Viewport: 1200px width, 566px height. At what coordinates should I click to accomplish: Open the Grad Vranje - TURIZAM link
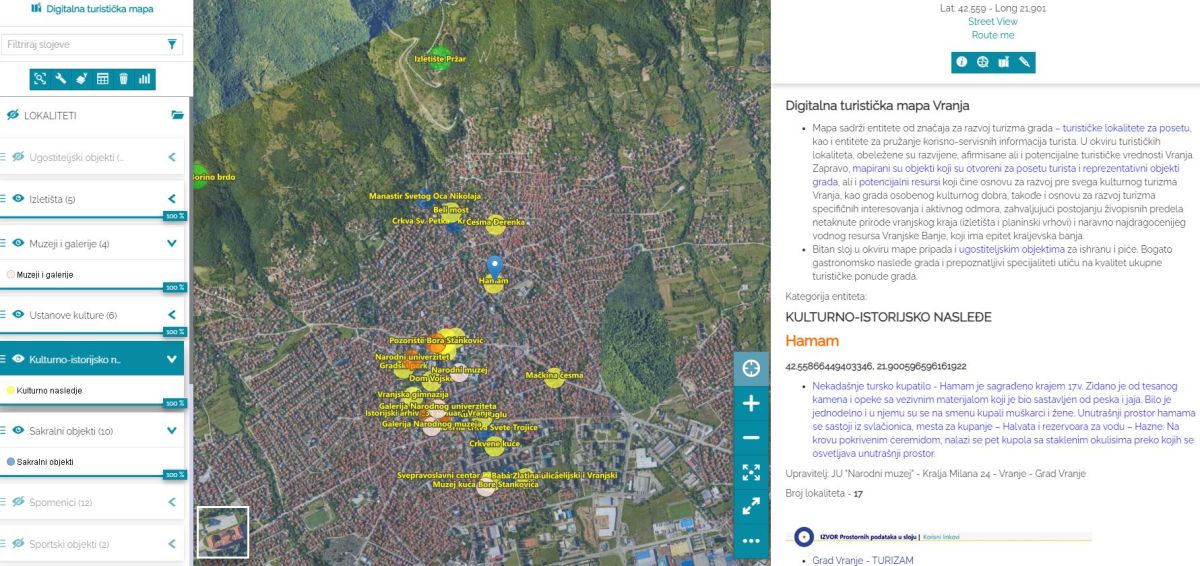click(862, 560)
